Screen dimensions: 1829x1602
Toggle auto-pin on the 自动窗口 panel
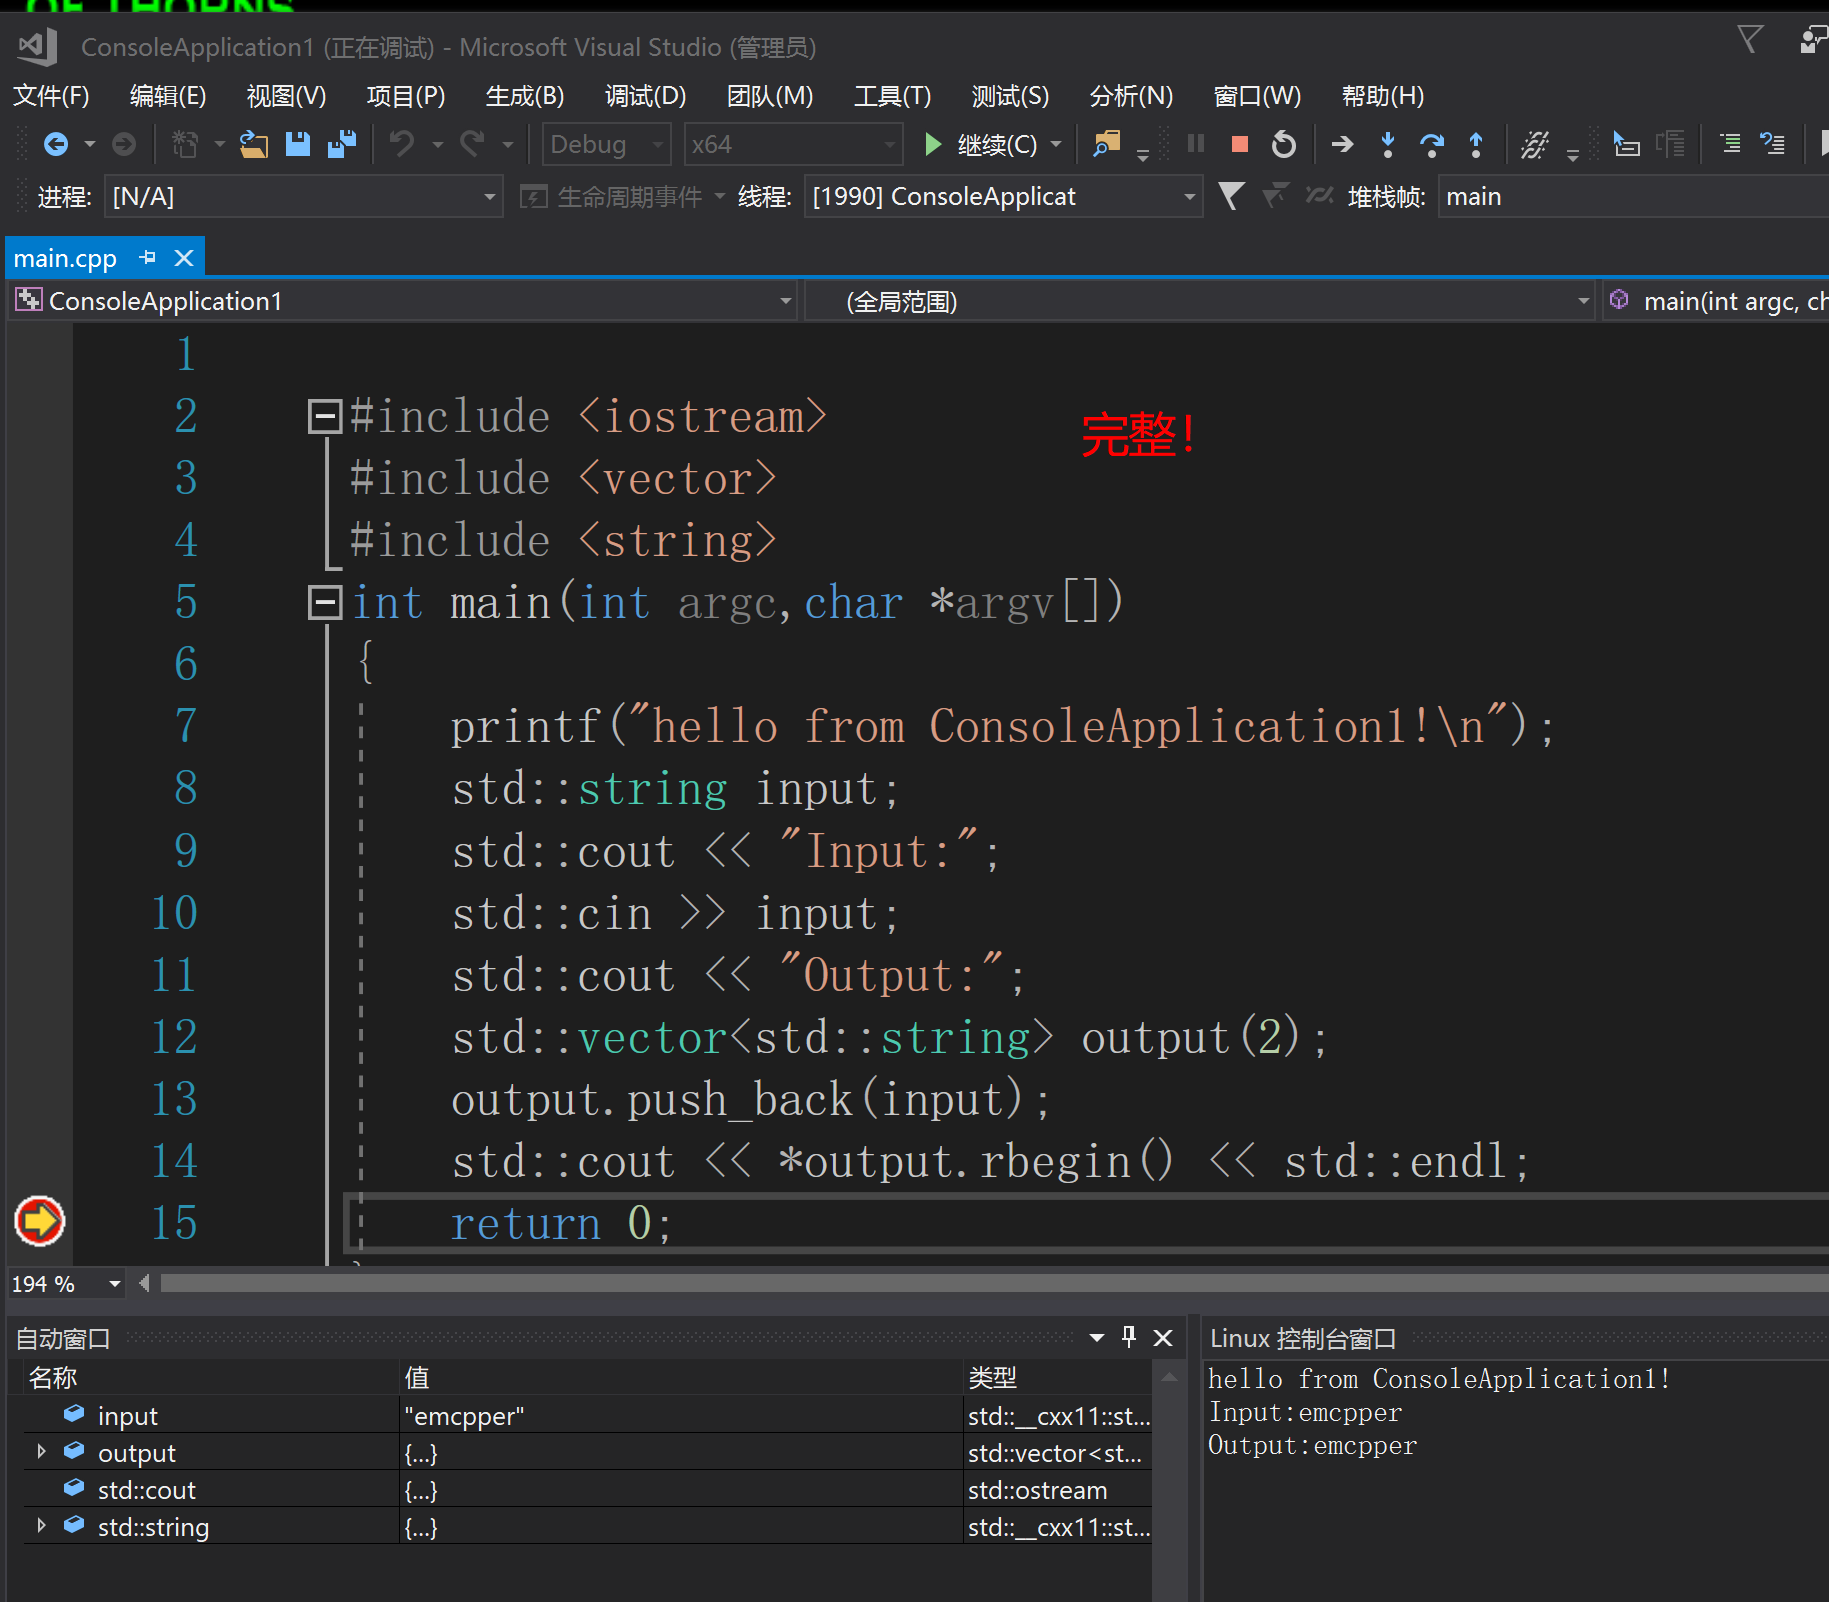1128,1337
